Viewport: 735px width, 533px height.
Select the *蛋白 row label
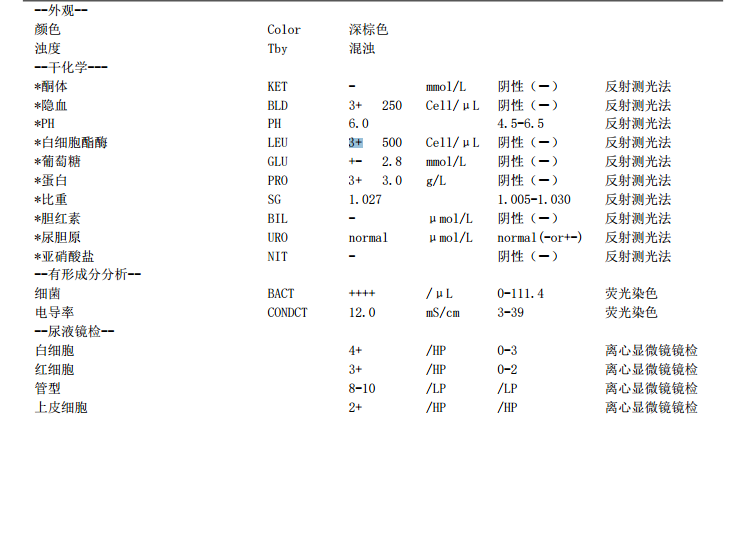[x=51, y=180]
